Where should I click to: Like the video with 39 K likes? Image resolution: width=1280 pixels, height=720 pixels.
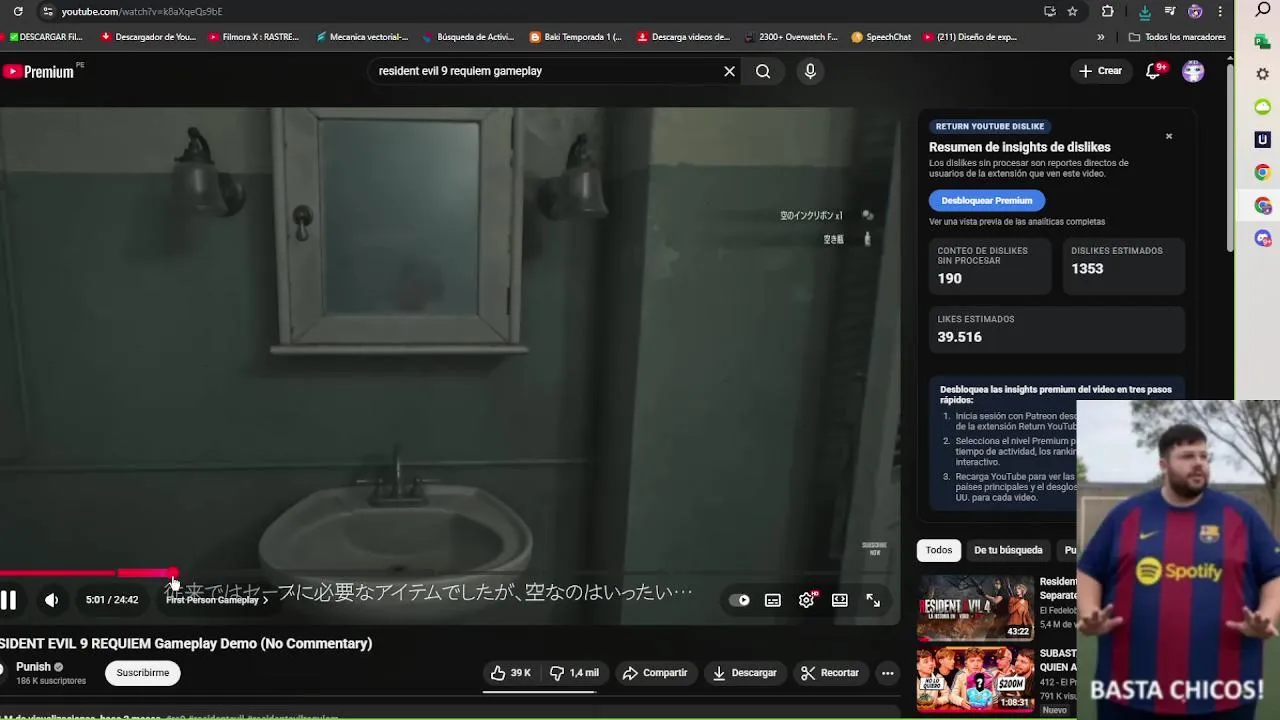(x=511, y=673)
